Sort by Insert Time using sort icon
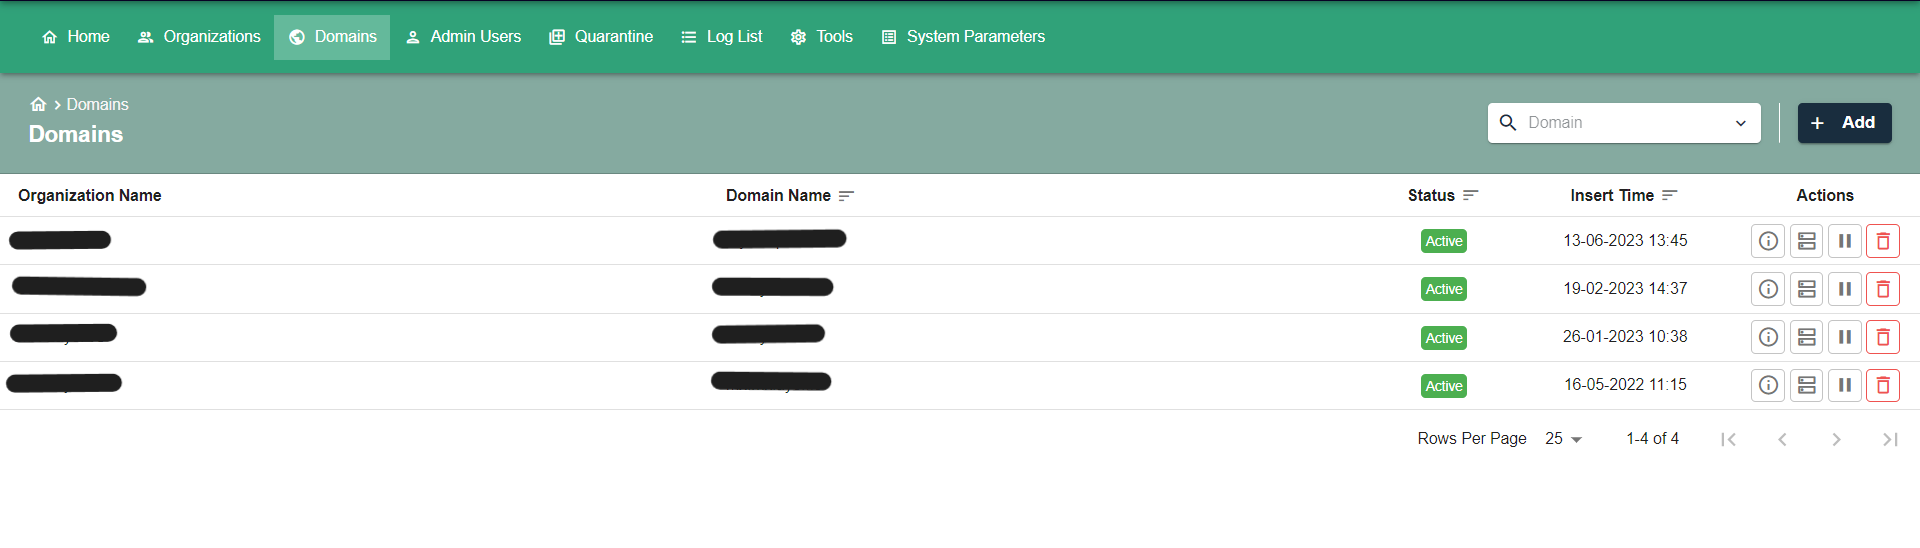 coord(1669,196)
